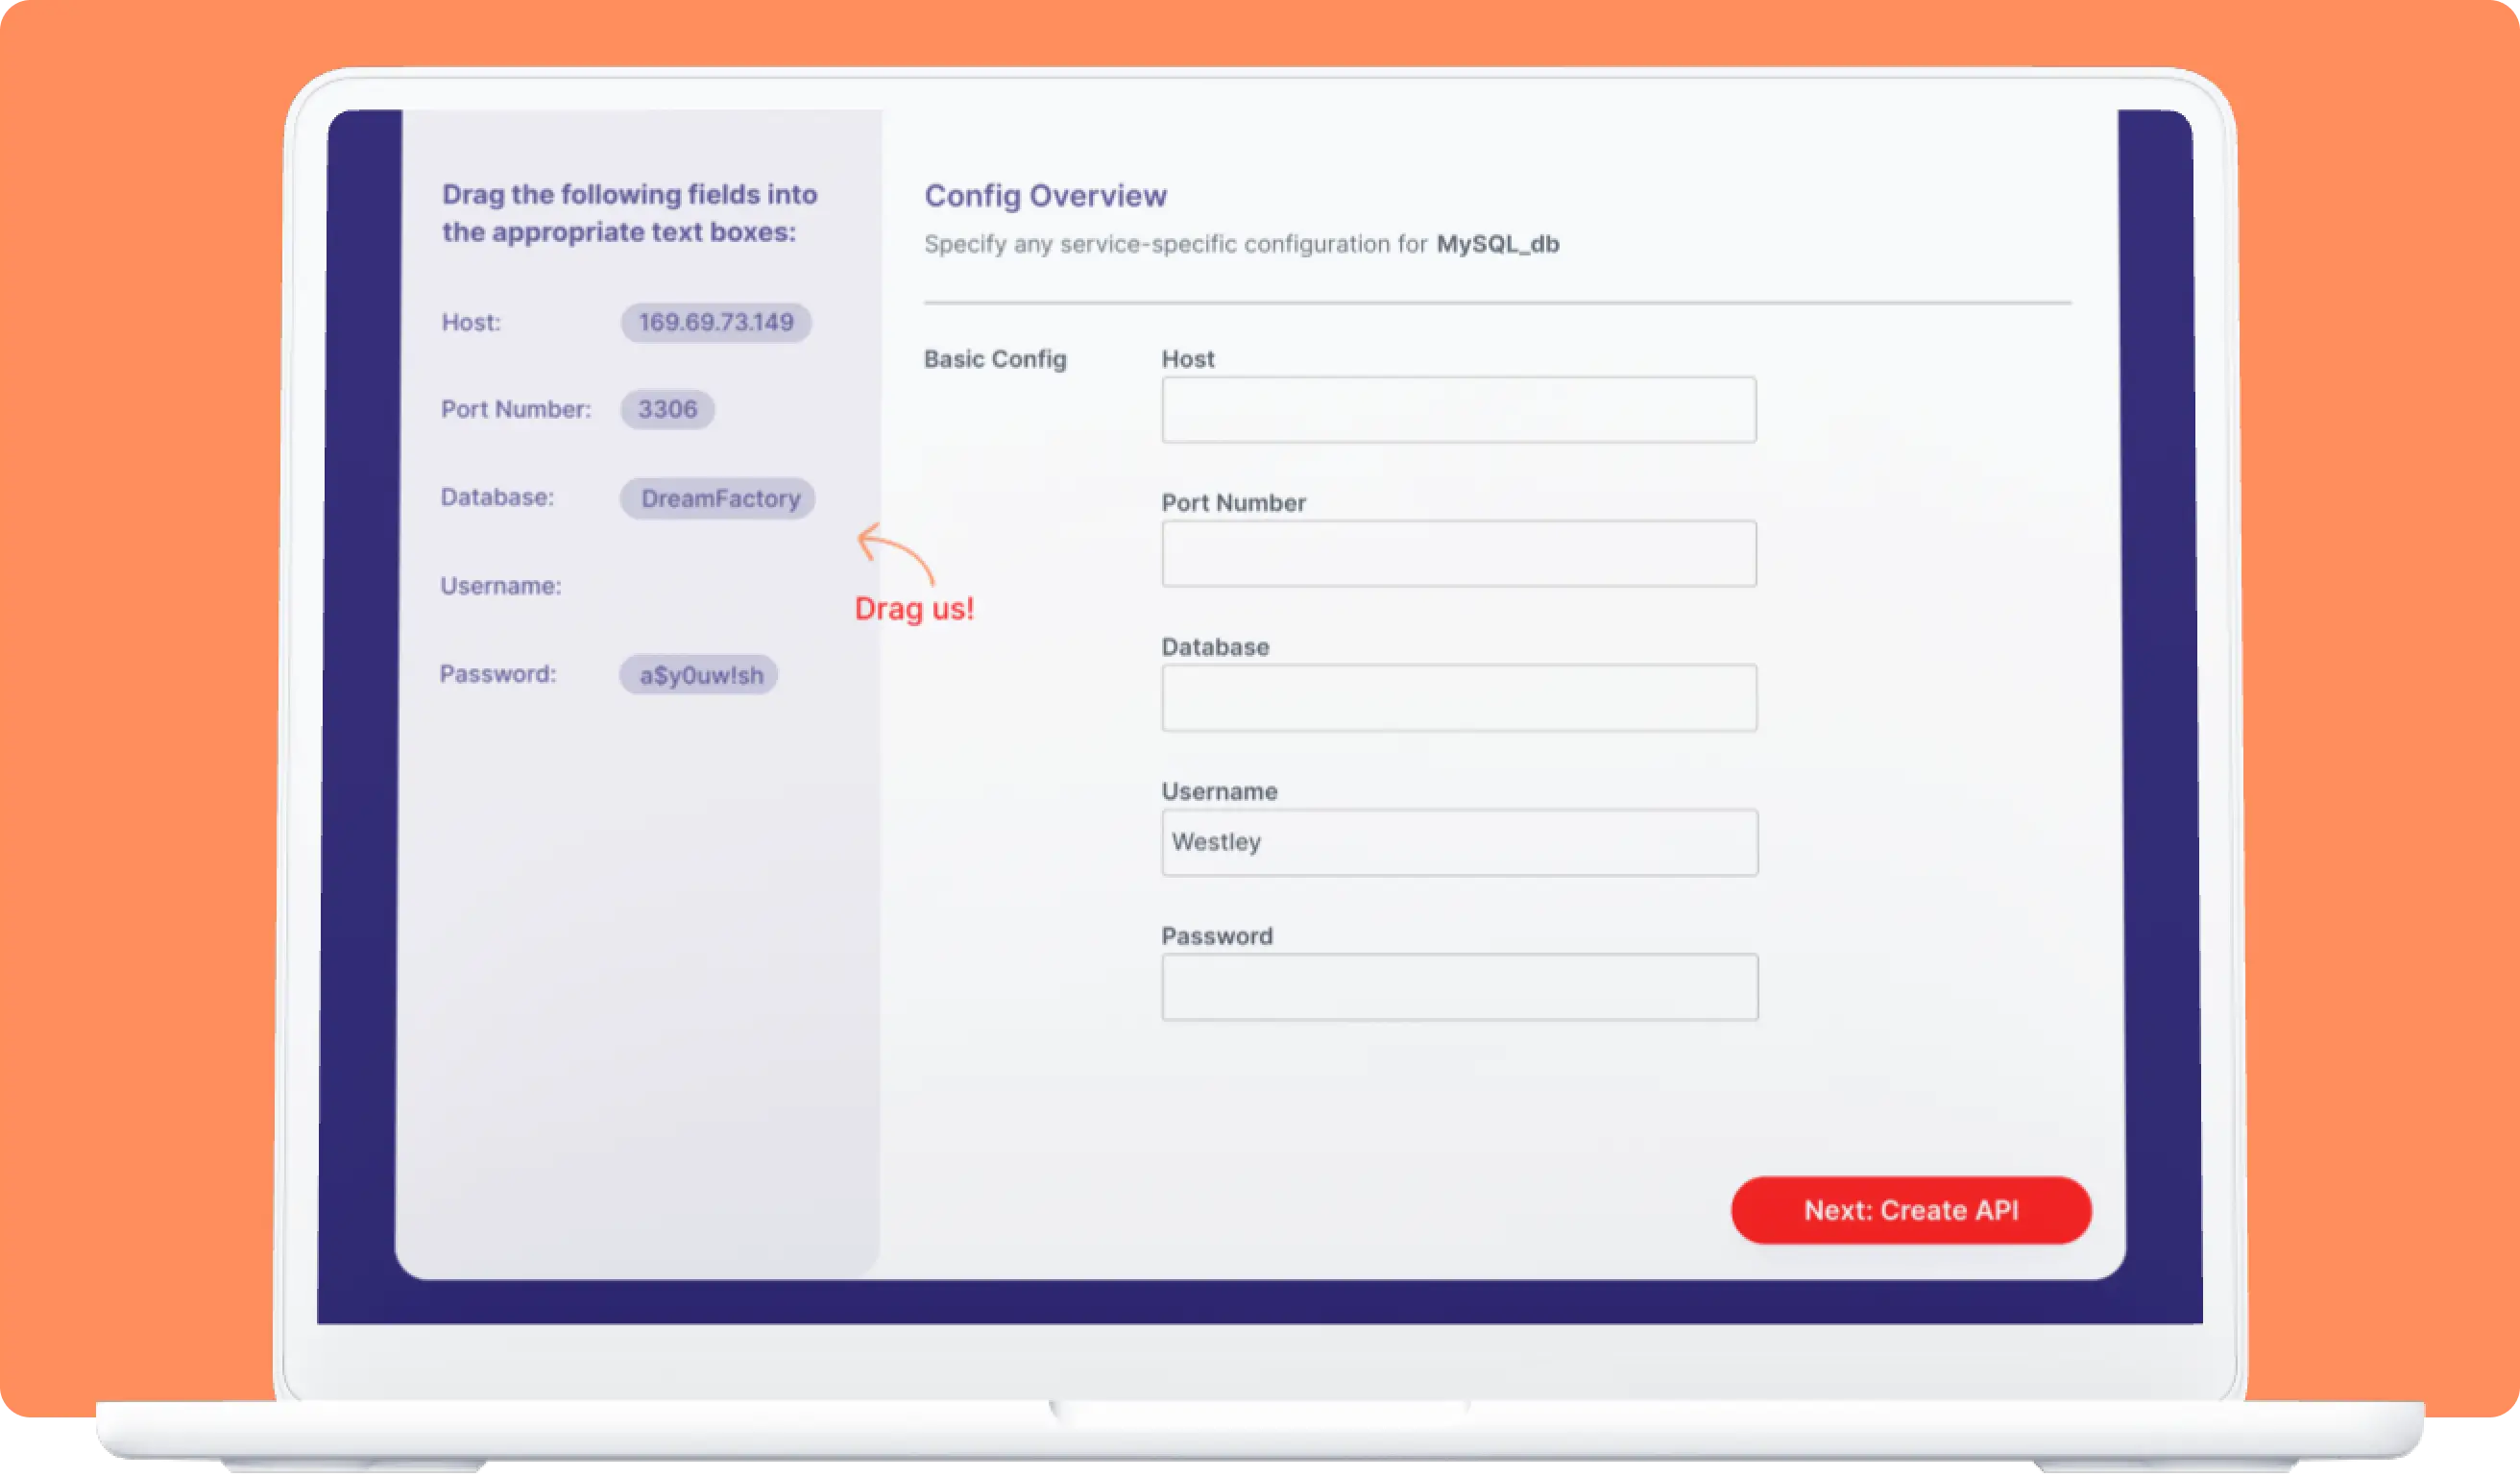The height and width of the screenshot is (1477, 2520).
Task: Click the Basic Config section label
Action: [995, 359]
